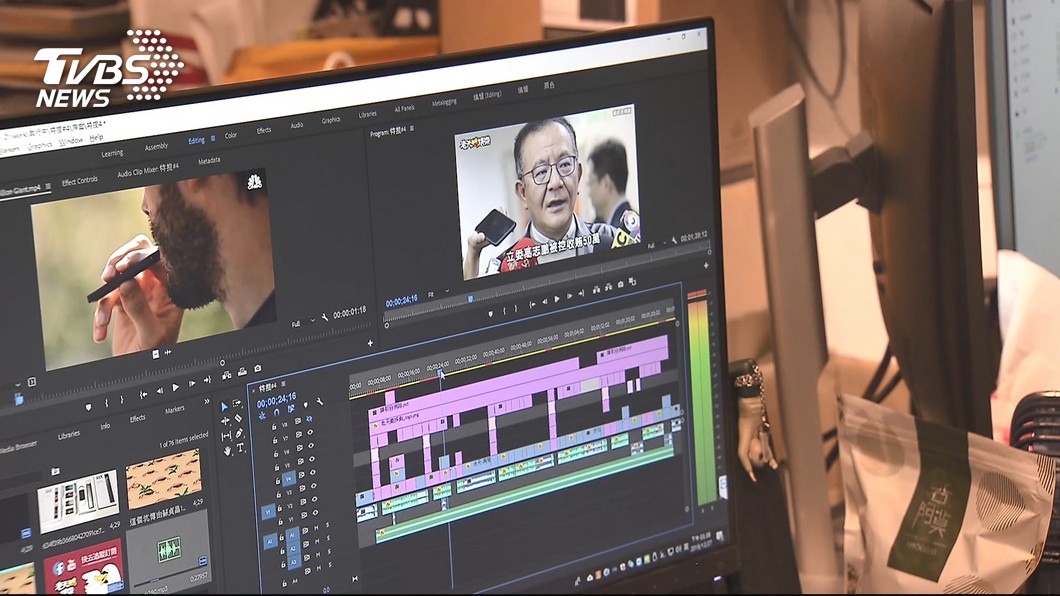This screenshot has height=596, width=1060.
Task: Toggle Snap magnet in timeline
Action: (276, 412)
